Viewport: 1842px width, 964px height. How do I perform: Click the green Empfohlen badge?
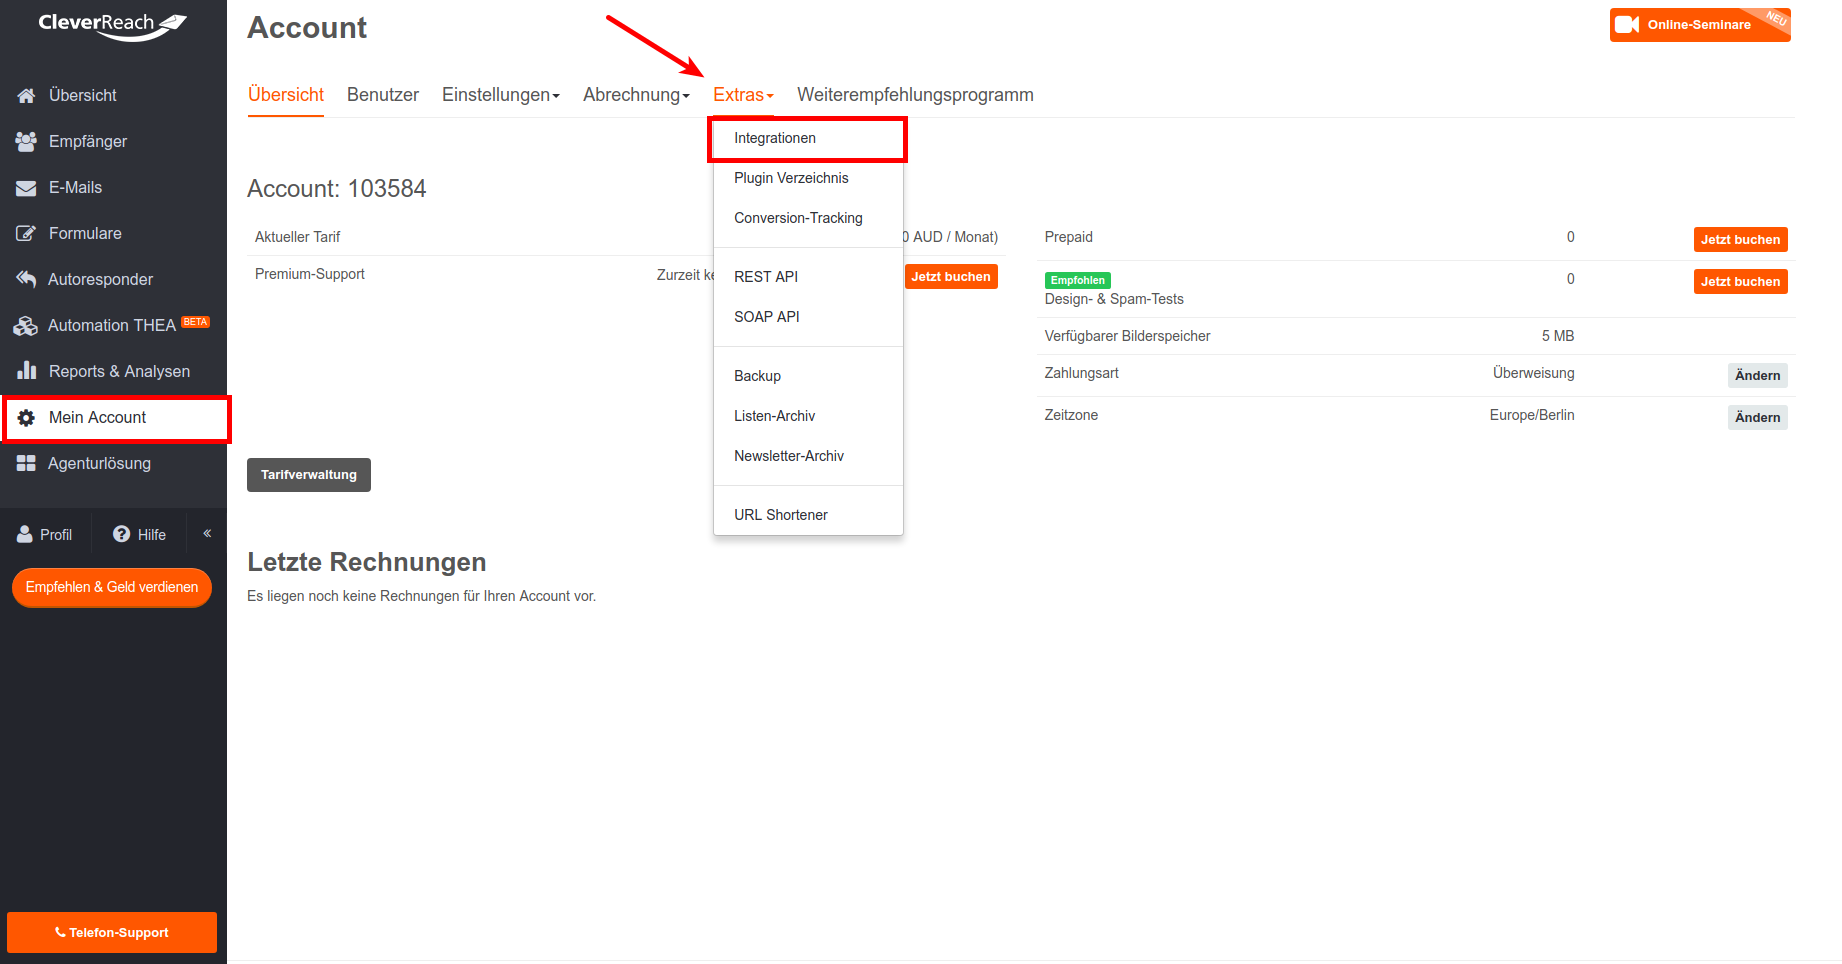tap(1078, 280)
